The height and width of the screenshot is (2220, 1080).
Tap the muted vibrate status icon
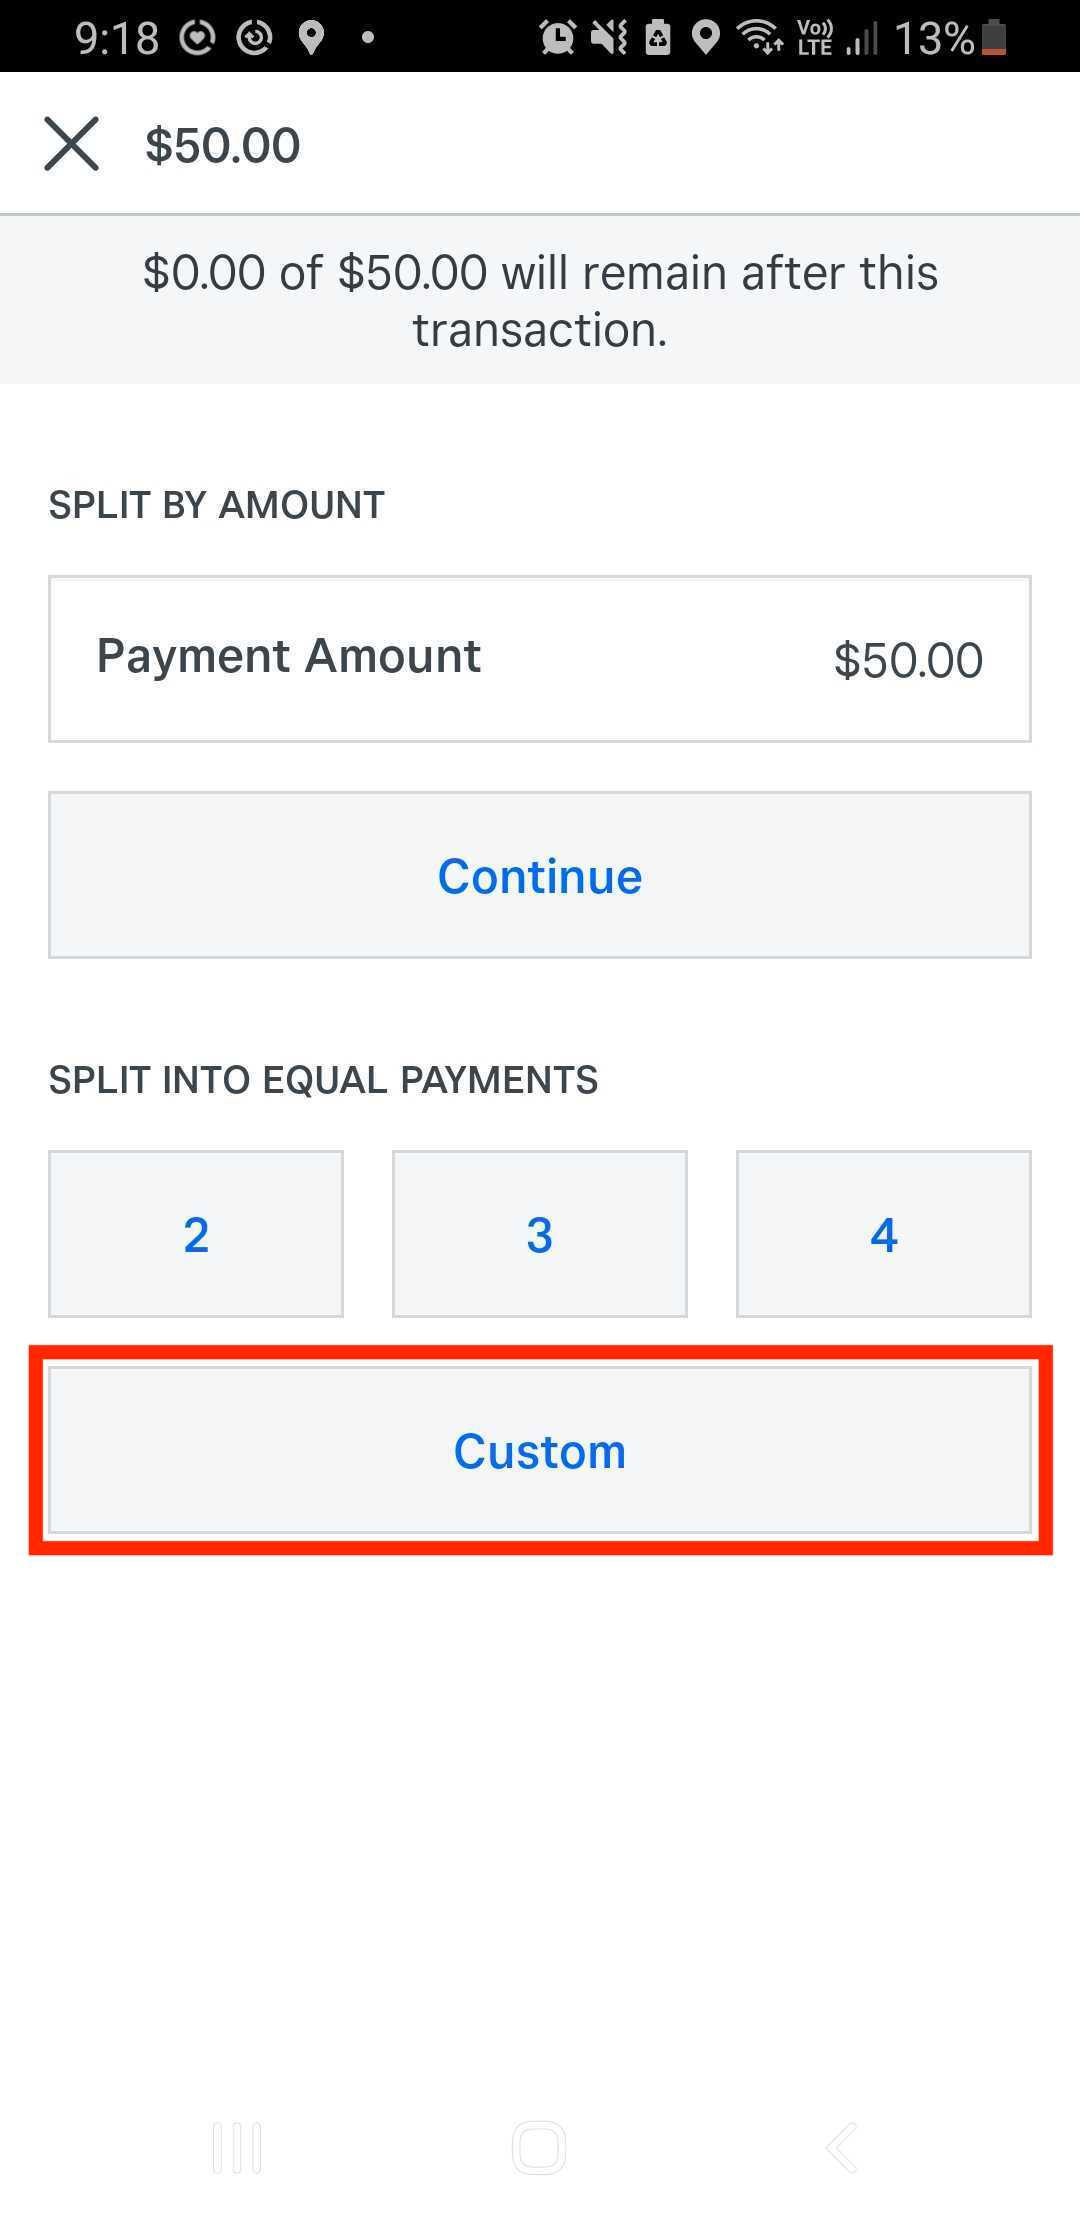608,38
